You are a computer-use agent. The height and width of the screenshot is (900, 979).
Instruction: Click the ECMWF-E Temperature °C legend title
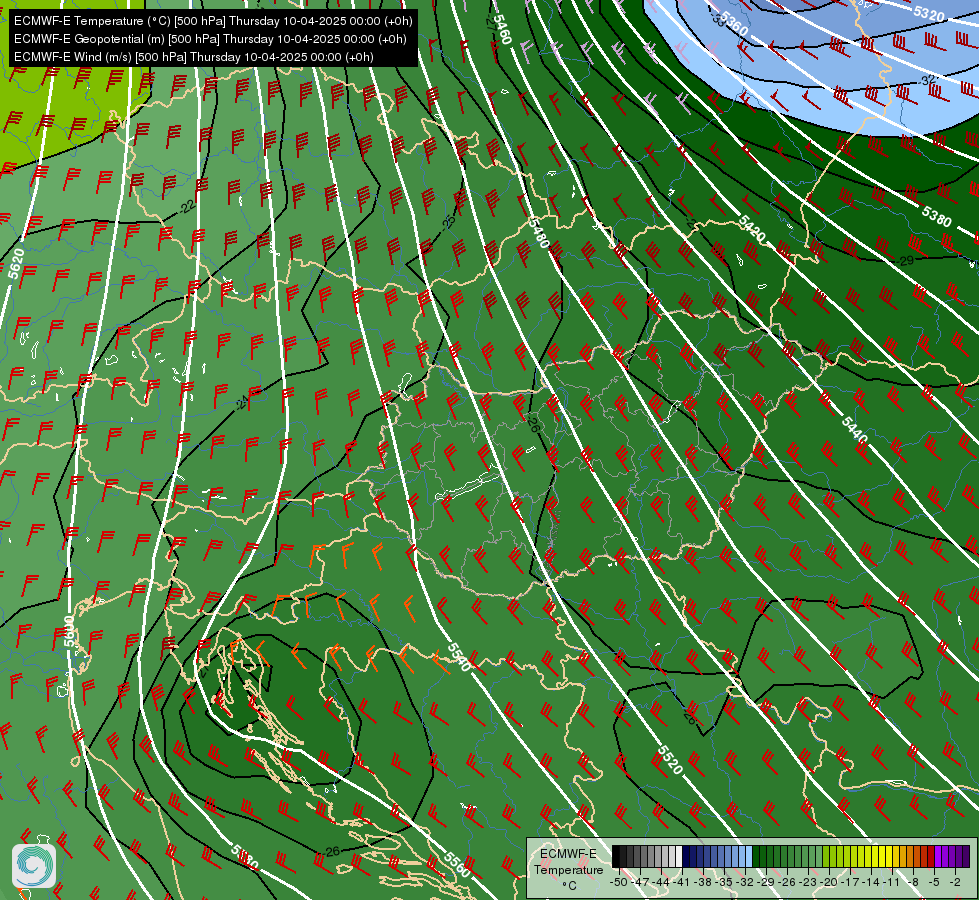coord(568,869)
